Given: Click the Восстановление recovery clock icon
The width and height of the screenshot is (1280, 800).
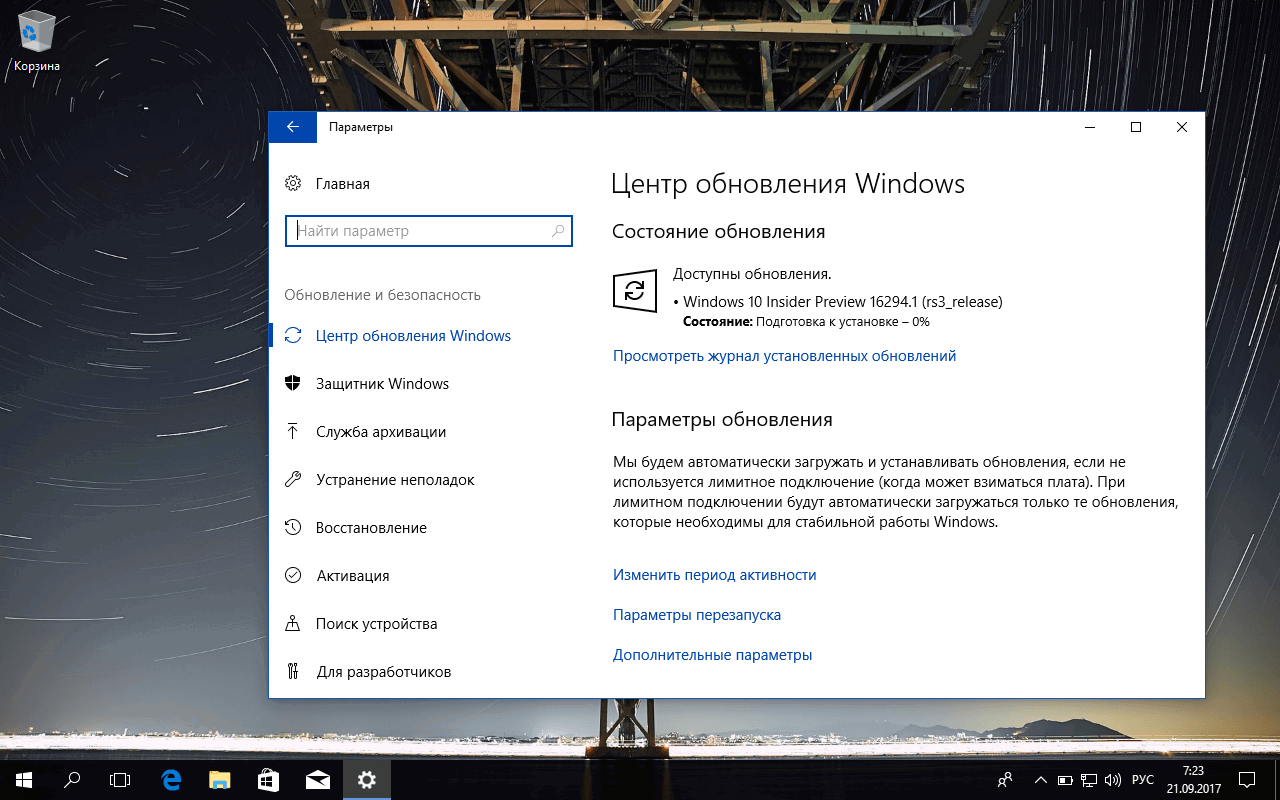Looking at the screenshot, I should (292, 527).
